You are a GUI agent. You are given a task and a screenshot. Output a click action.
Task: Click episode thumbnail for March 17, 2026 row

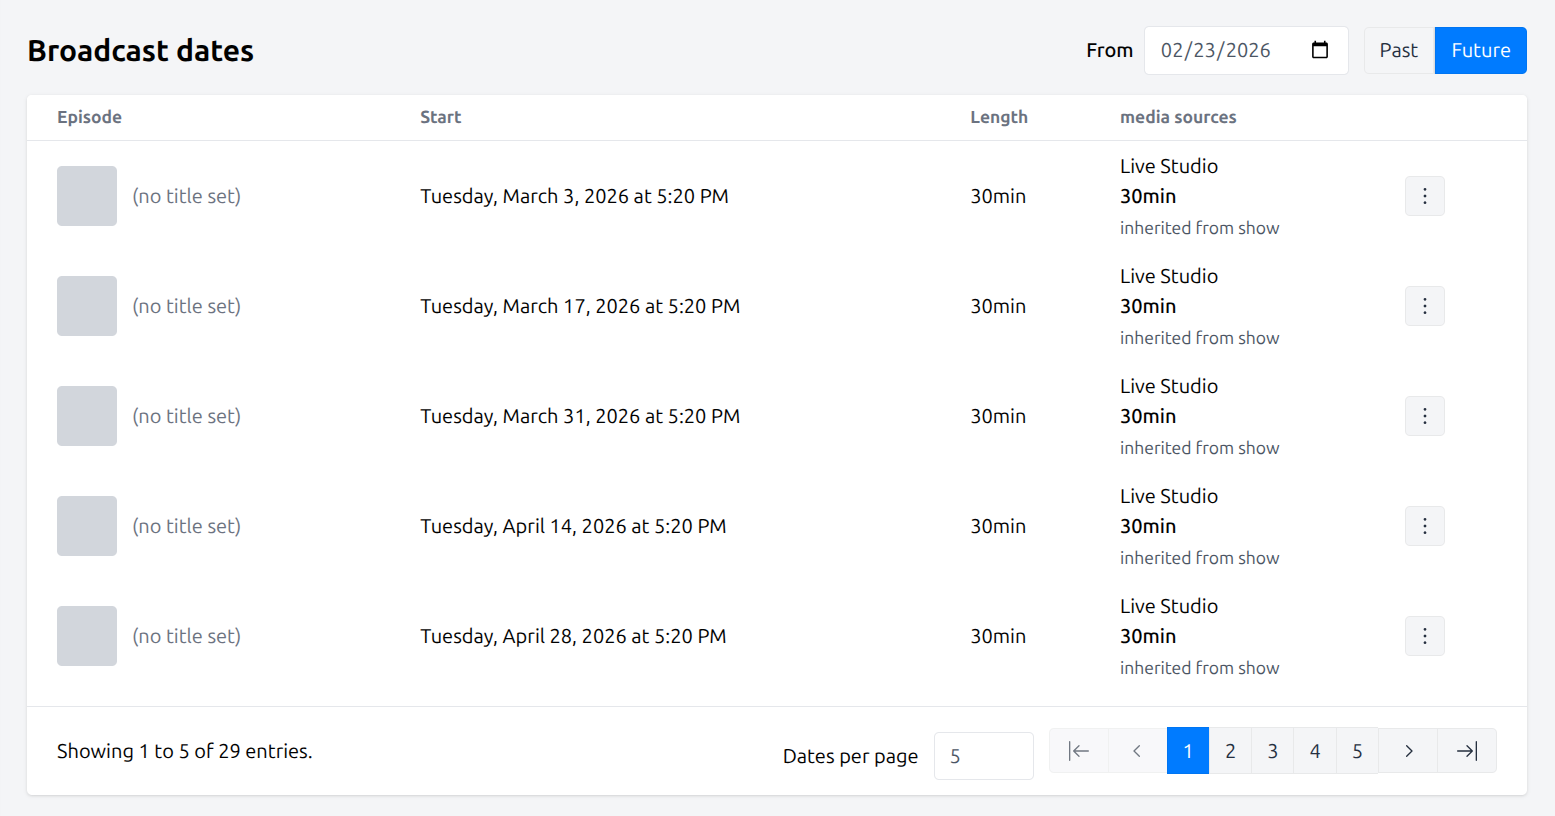(87, 306)
